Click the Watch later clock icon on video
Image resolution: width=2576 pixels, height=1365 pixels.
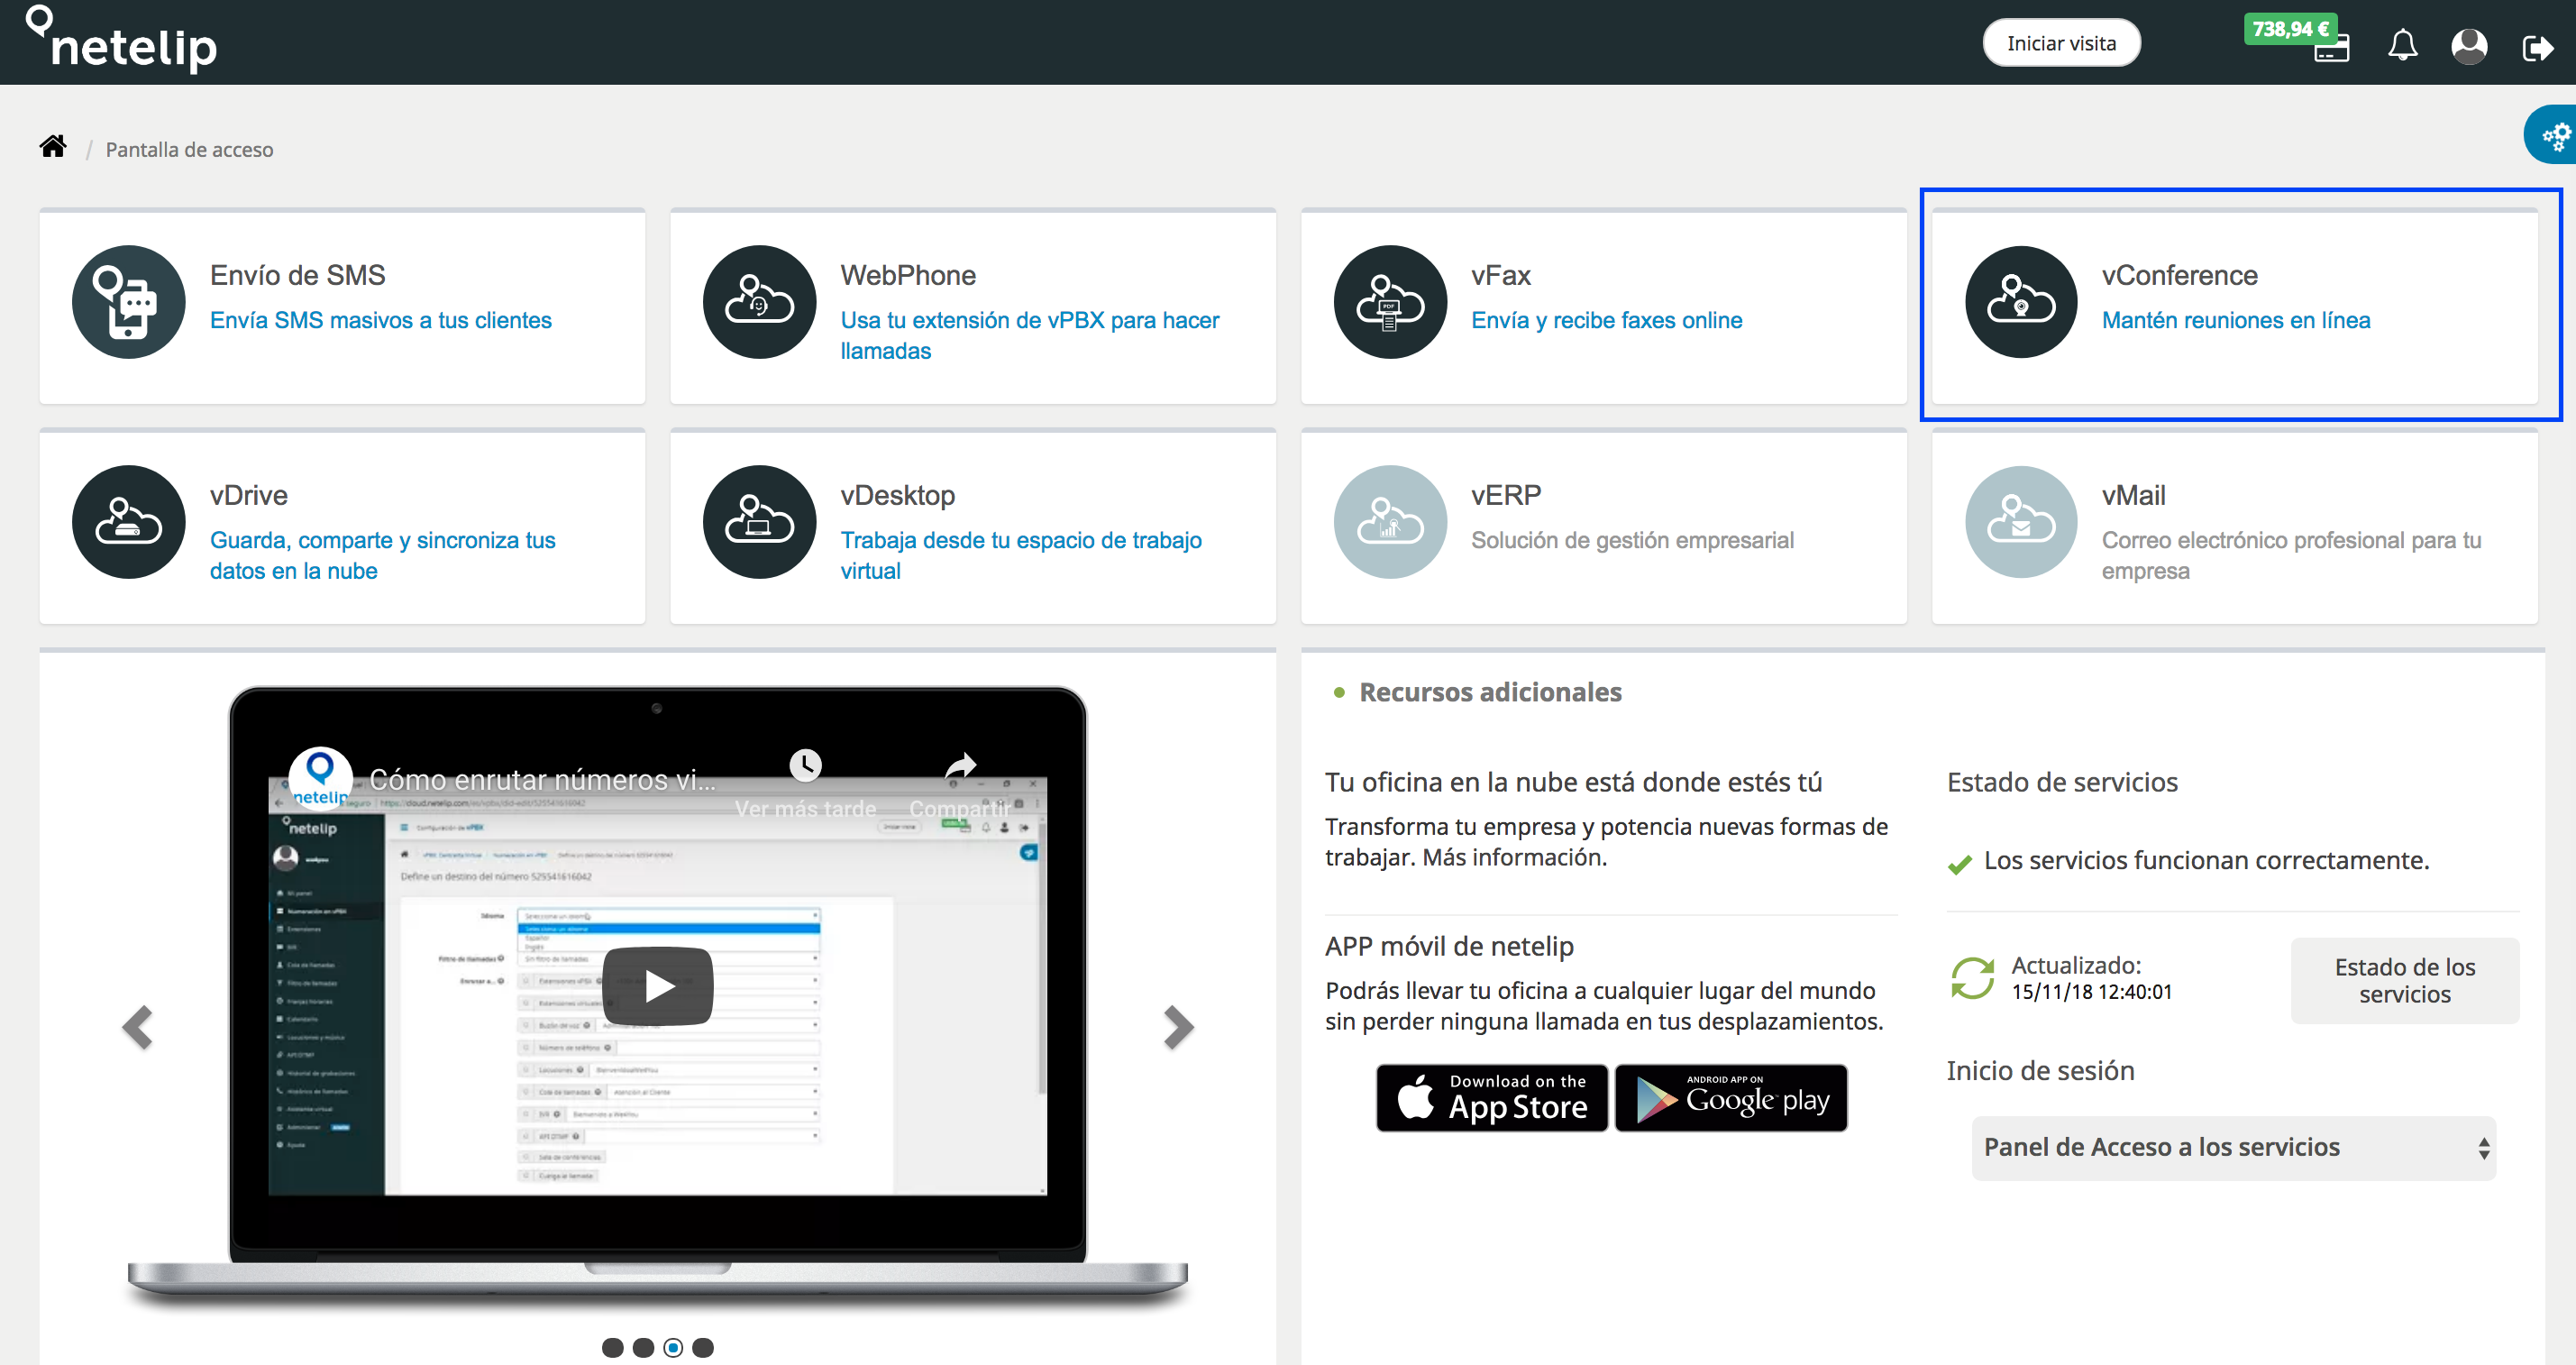pos(805,765)
